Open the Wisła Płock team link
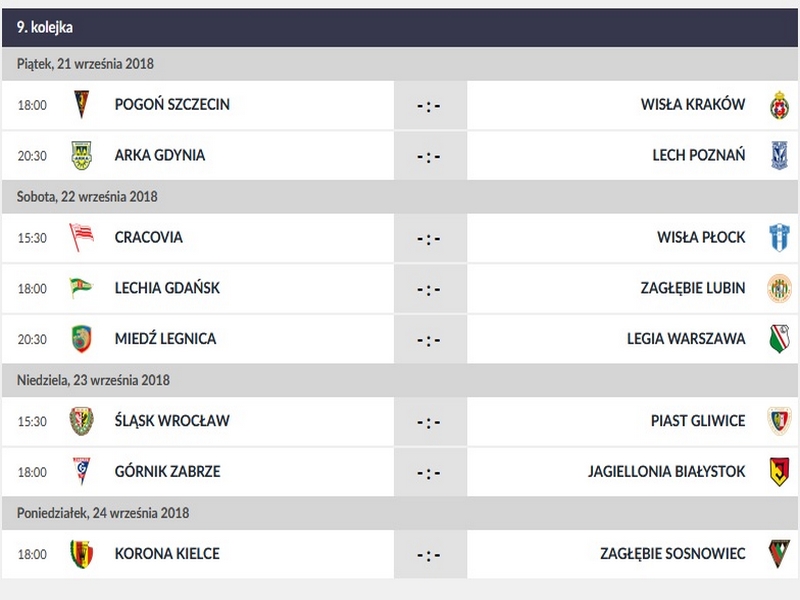 point(701,238)
